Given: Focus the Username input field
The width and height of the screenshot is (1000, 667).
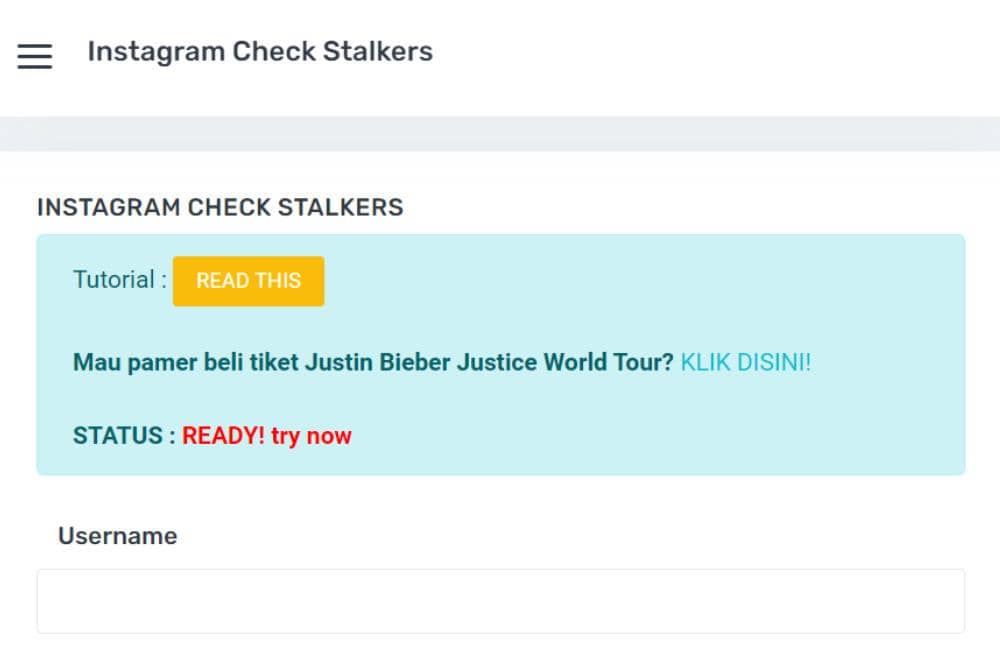Looking at the screenshot, I should pos(500,601).
